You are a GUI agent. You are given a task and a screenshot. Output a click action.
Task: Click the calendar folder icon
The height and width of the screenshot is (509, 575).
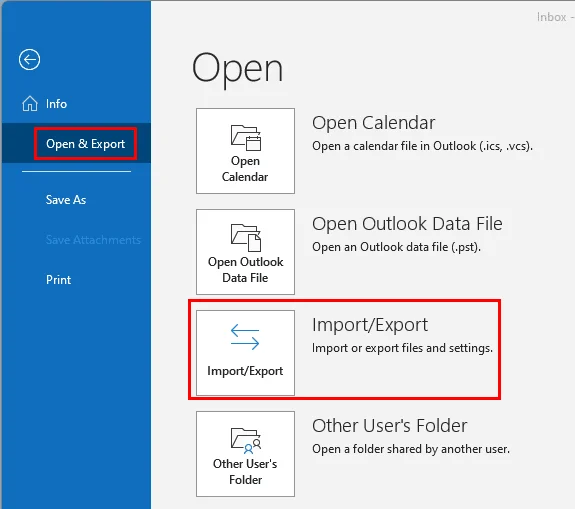point(246,138)
